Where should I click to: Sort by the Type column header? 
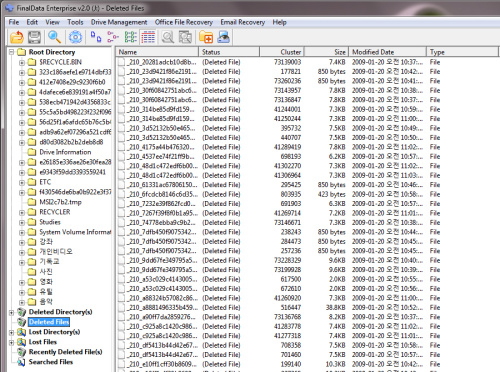pos(463,52)
